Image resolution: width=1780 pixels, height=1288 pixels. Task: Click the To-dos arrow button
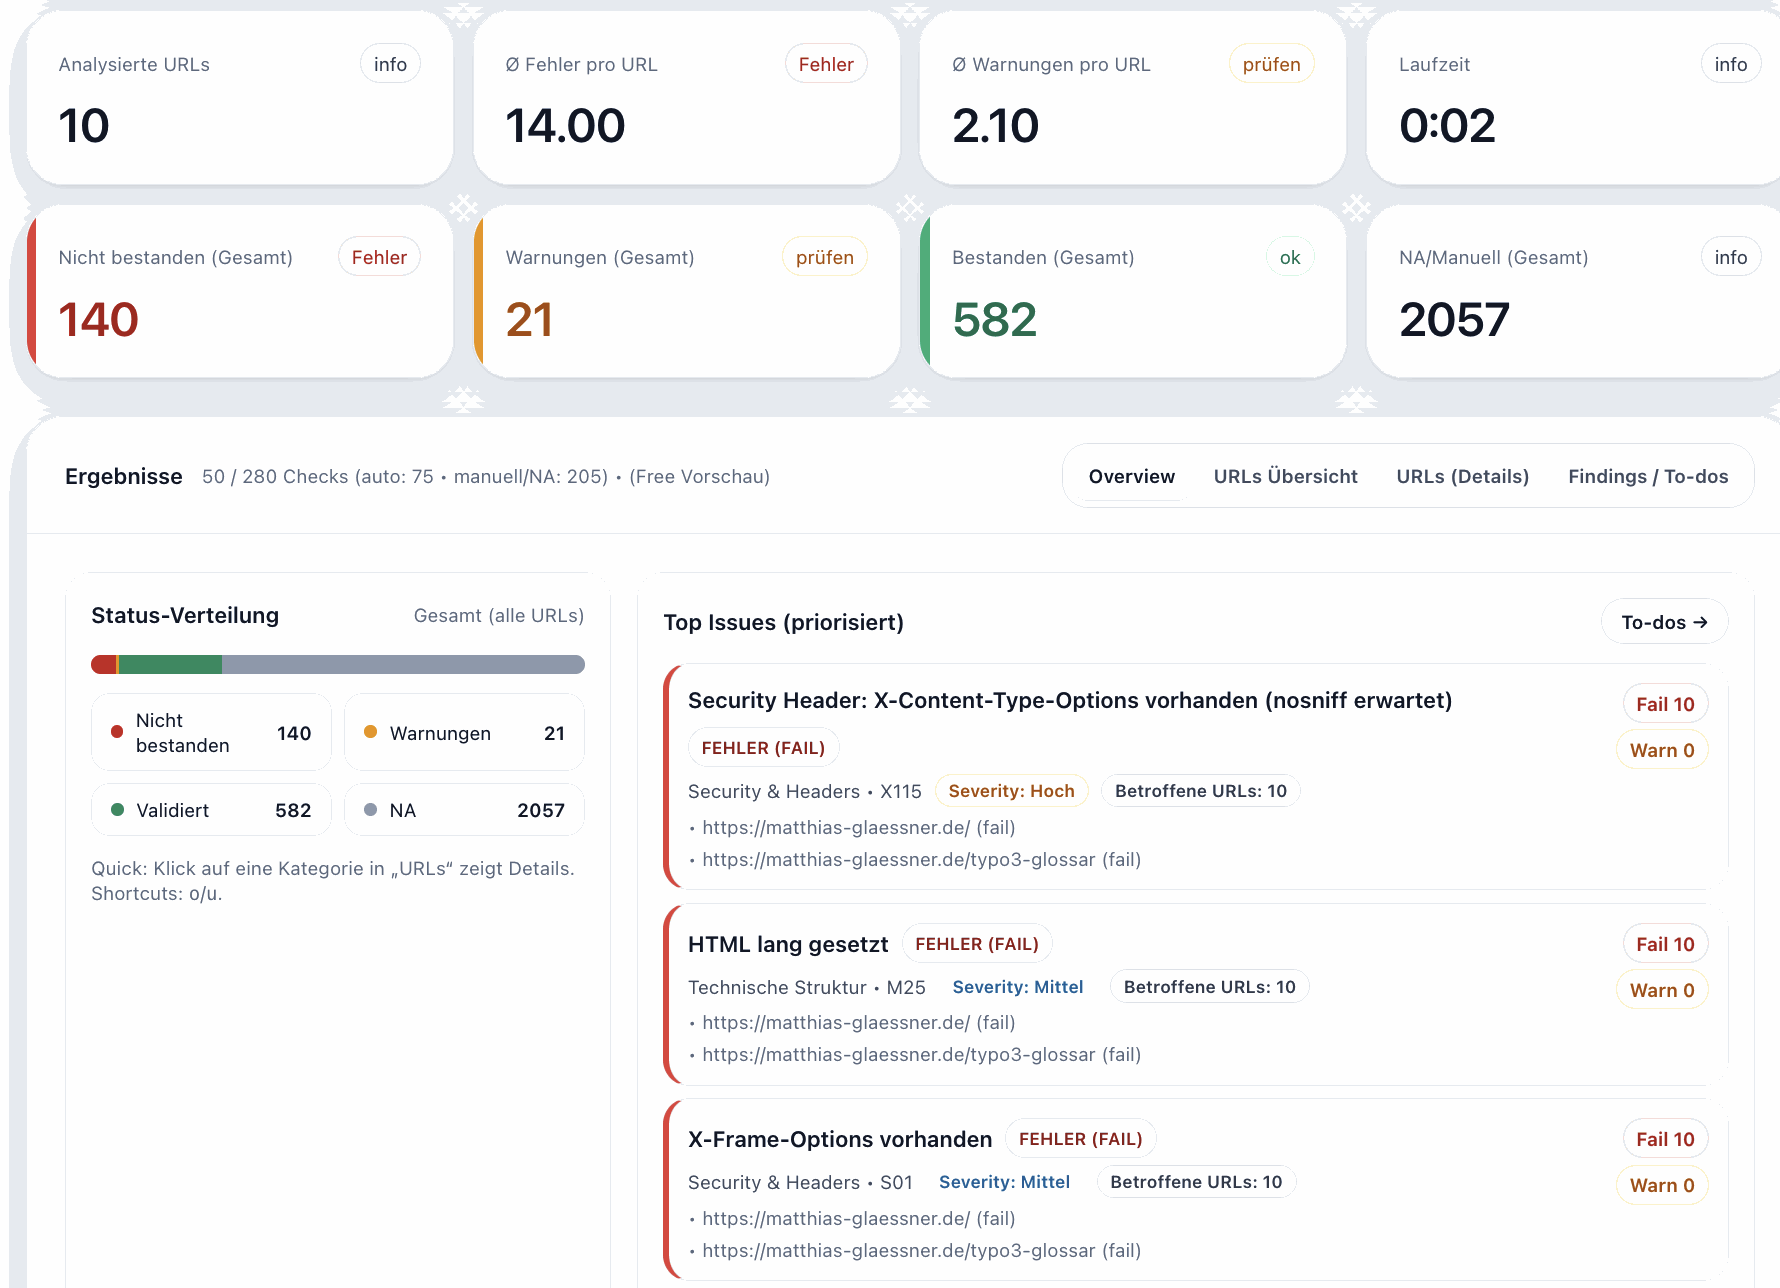pyautogui.click(x=1664, y=621)
